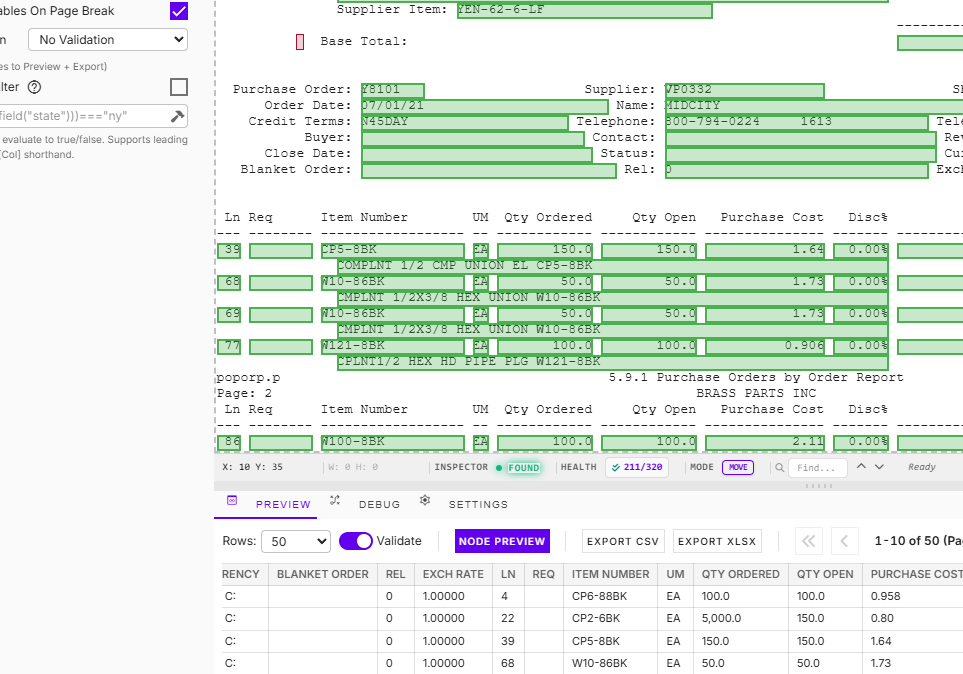Select the Purchase Order Y8101 field box

[392, 90]
